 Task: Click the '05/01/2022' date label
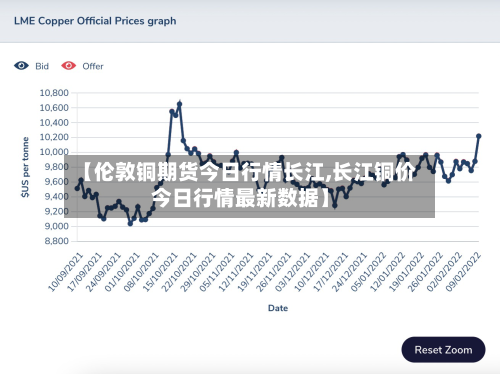(369, 272)
